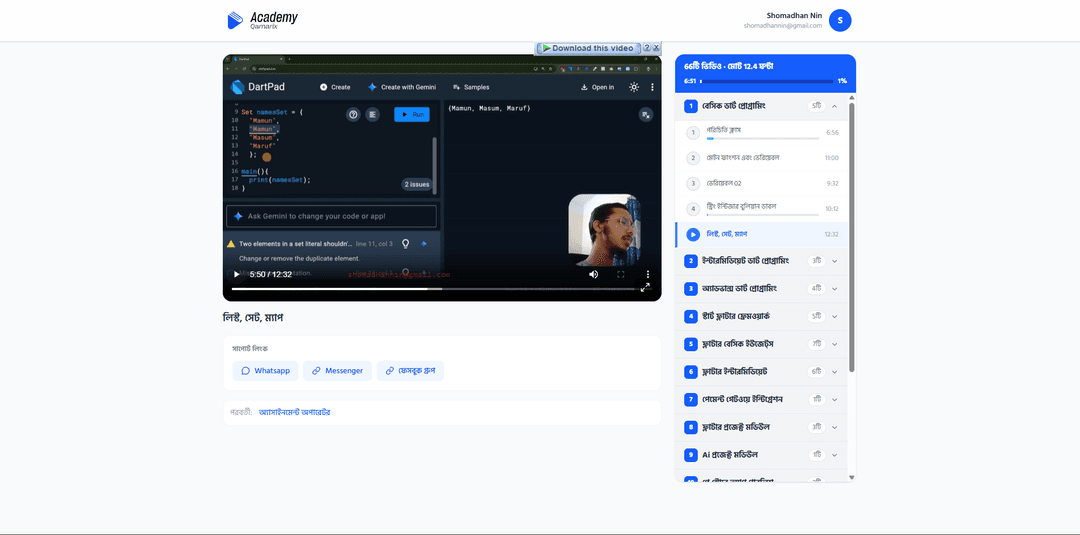Click the Academy Qamarix logo
Viewport: 1080px width, 535px height.
(262, 20)
